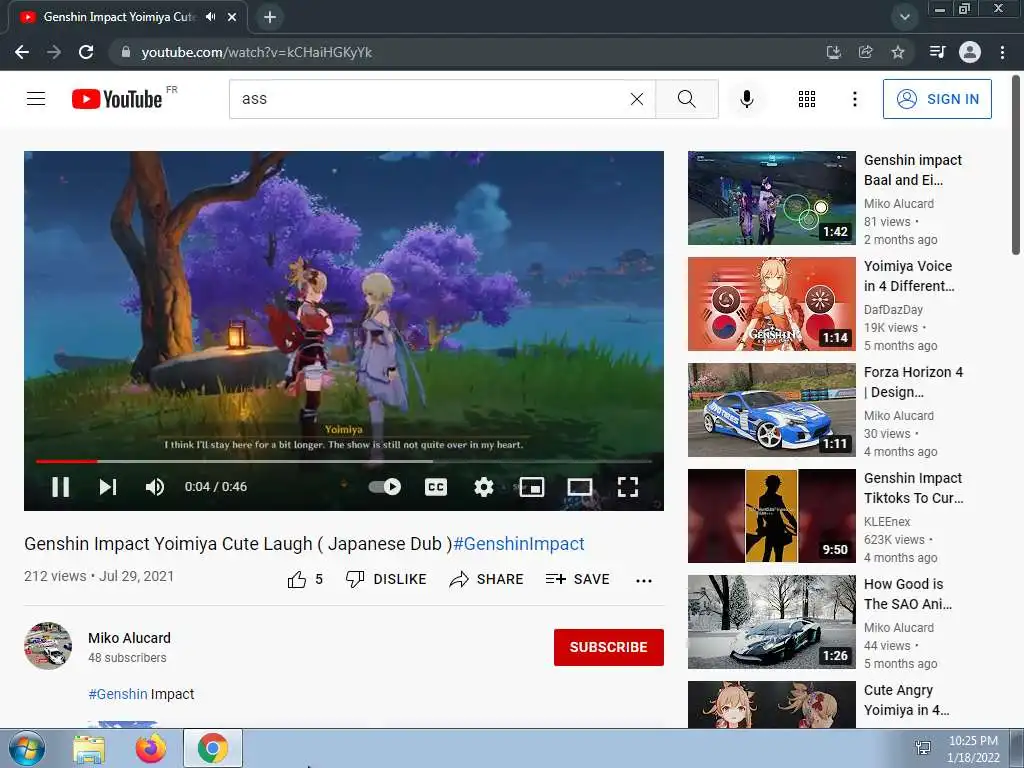This screenshot has width=1024, height=768.
Task: Clear the search query X
Action: 637,99
